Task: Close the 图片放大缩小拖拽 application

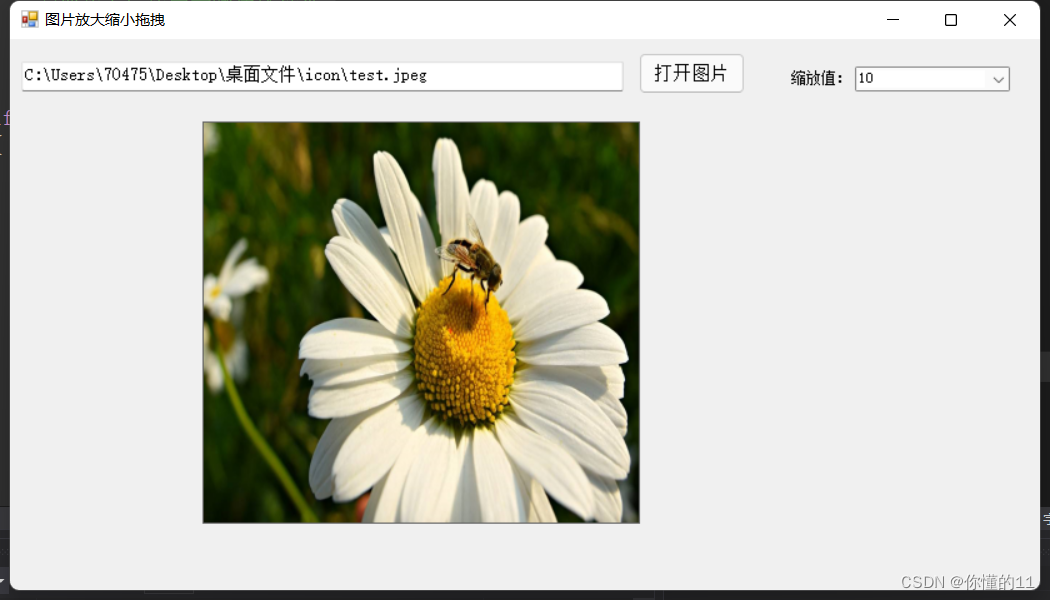Action: tap(1009, 19)
